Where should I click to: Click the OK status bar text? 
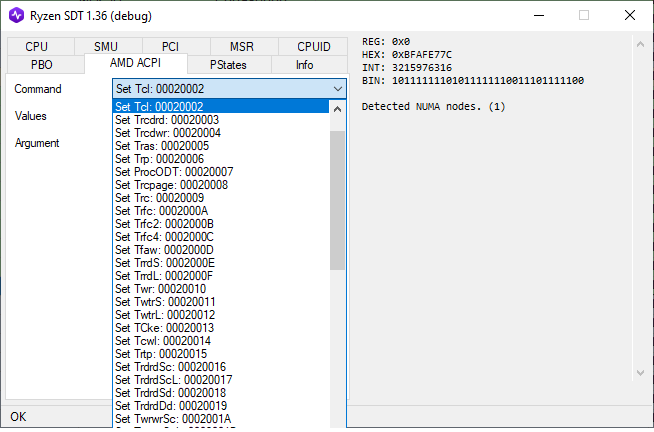[x=18, y=417]
